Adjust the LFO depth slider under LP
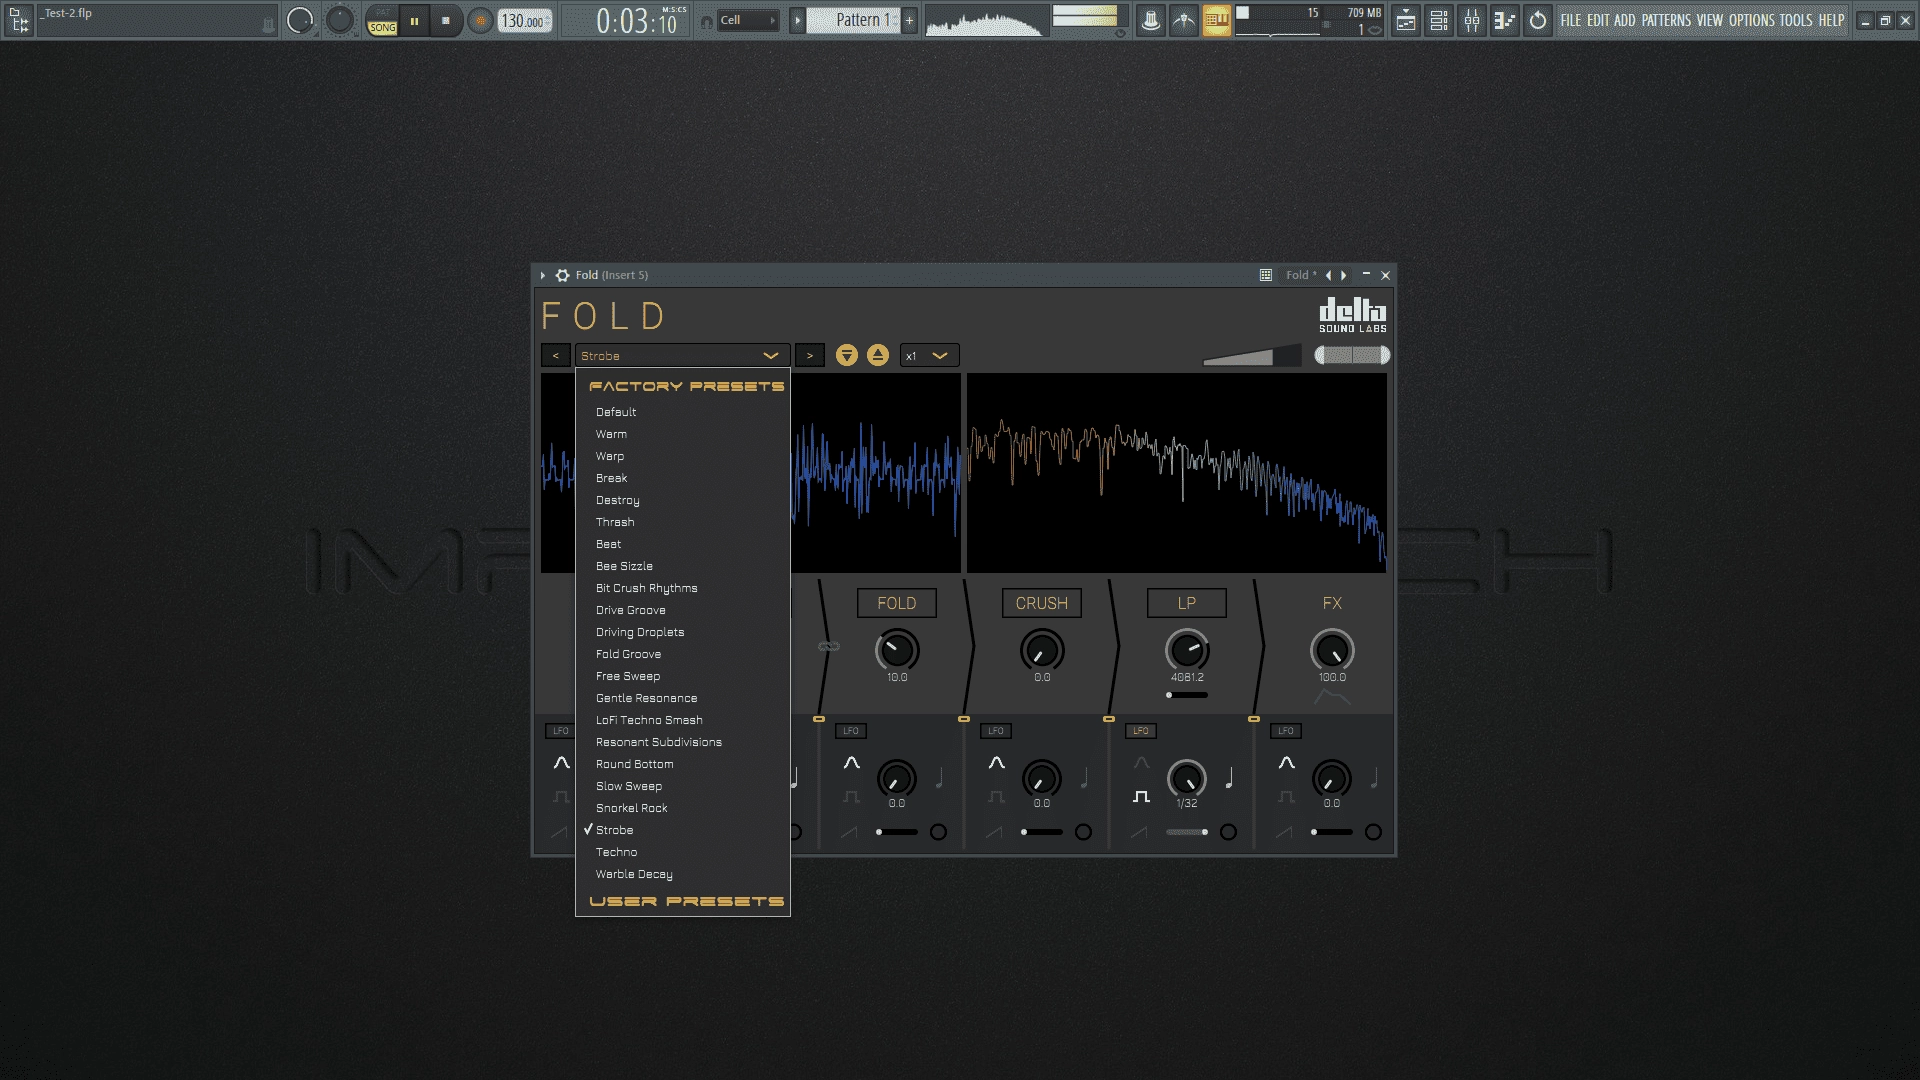The width and height of the screenshot is (1920, 1080). point(1187,832)
